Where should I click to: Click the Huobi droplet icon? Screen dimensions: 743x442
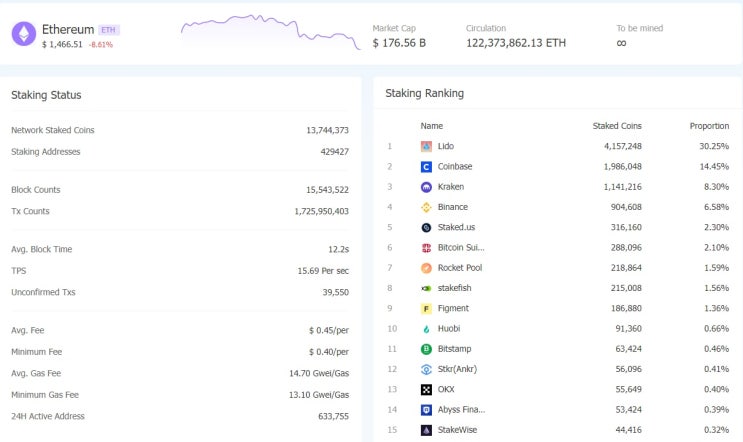point(426,329)
